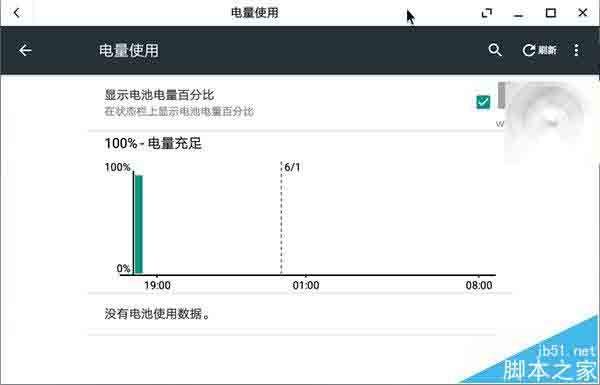Screen dimensions: 600x385
Task: Uncheck the 显示电池电量百分比 checkbox
Action: tap(483, 102)
